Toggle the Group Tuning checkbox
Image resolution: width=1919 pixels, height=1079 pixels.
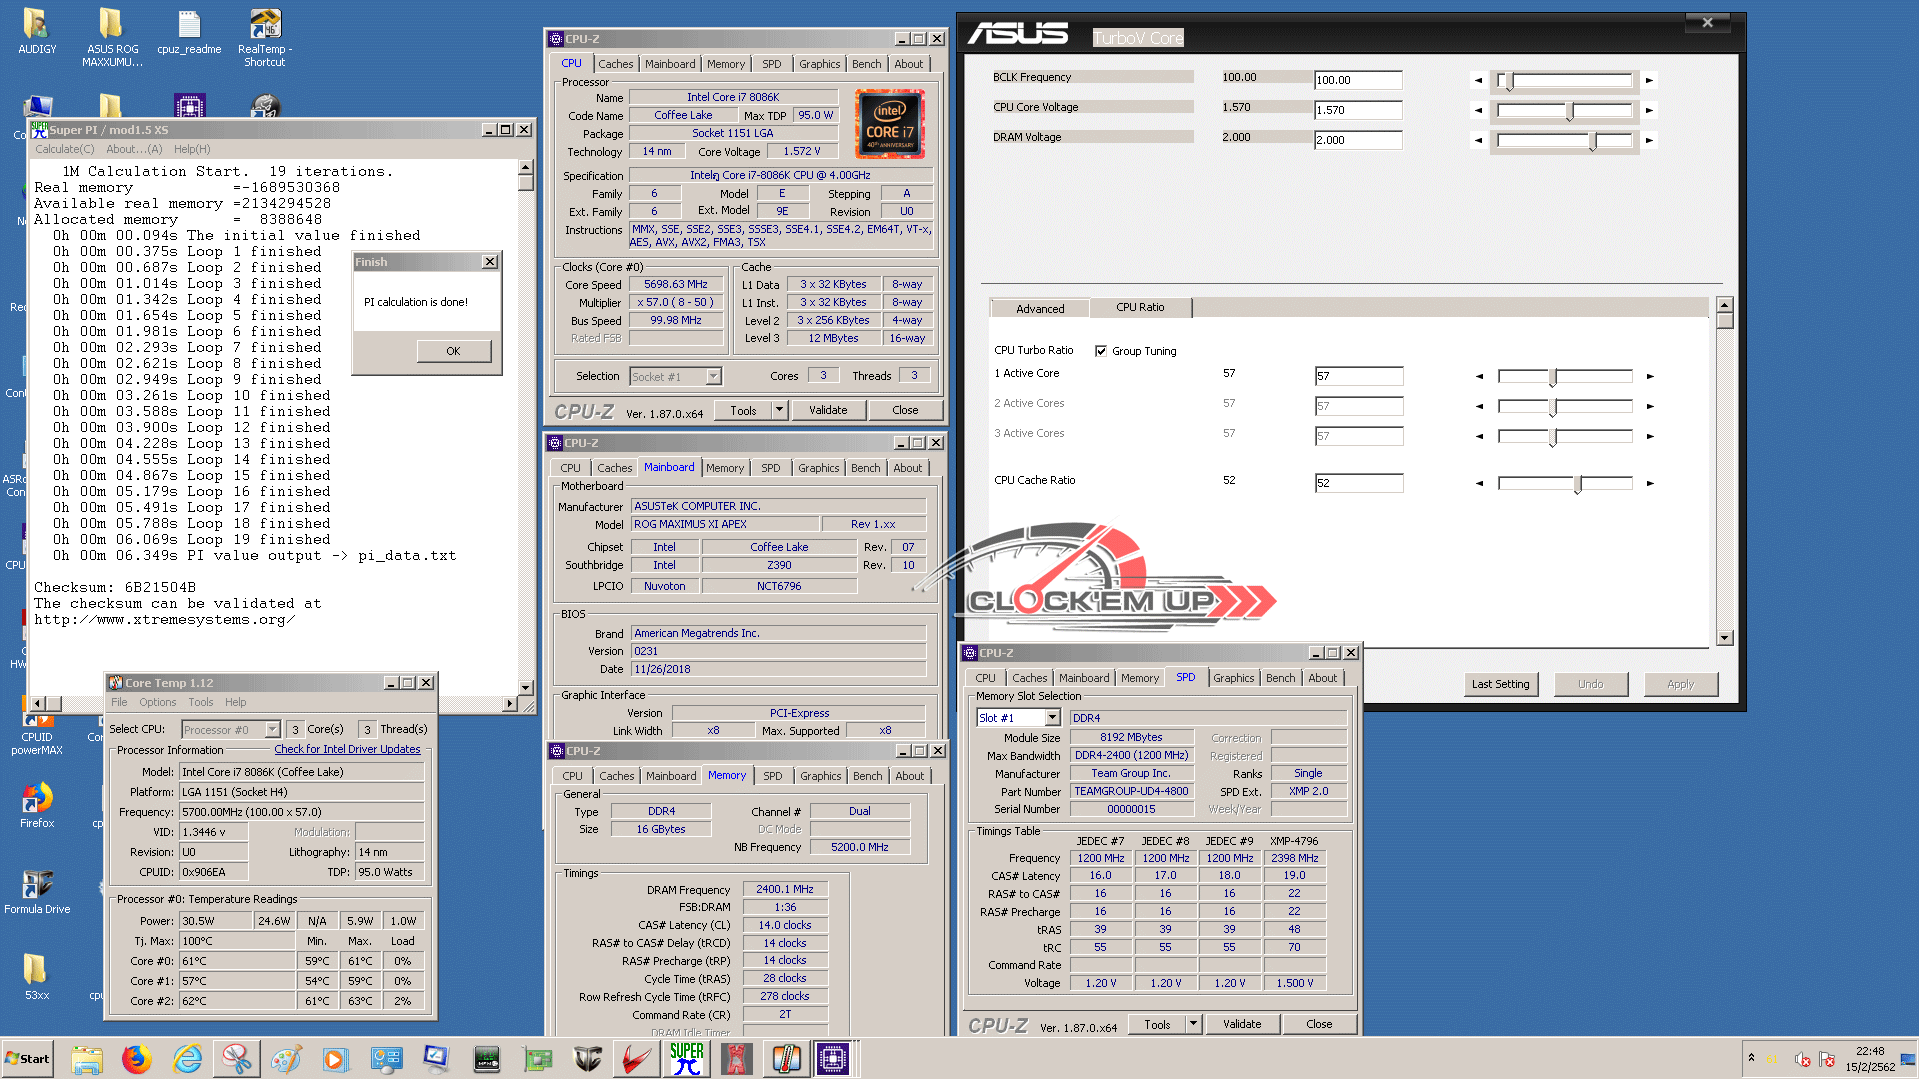coord(1101,351)
